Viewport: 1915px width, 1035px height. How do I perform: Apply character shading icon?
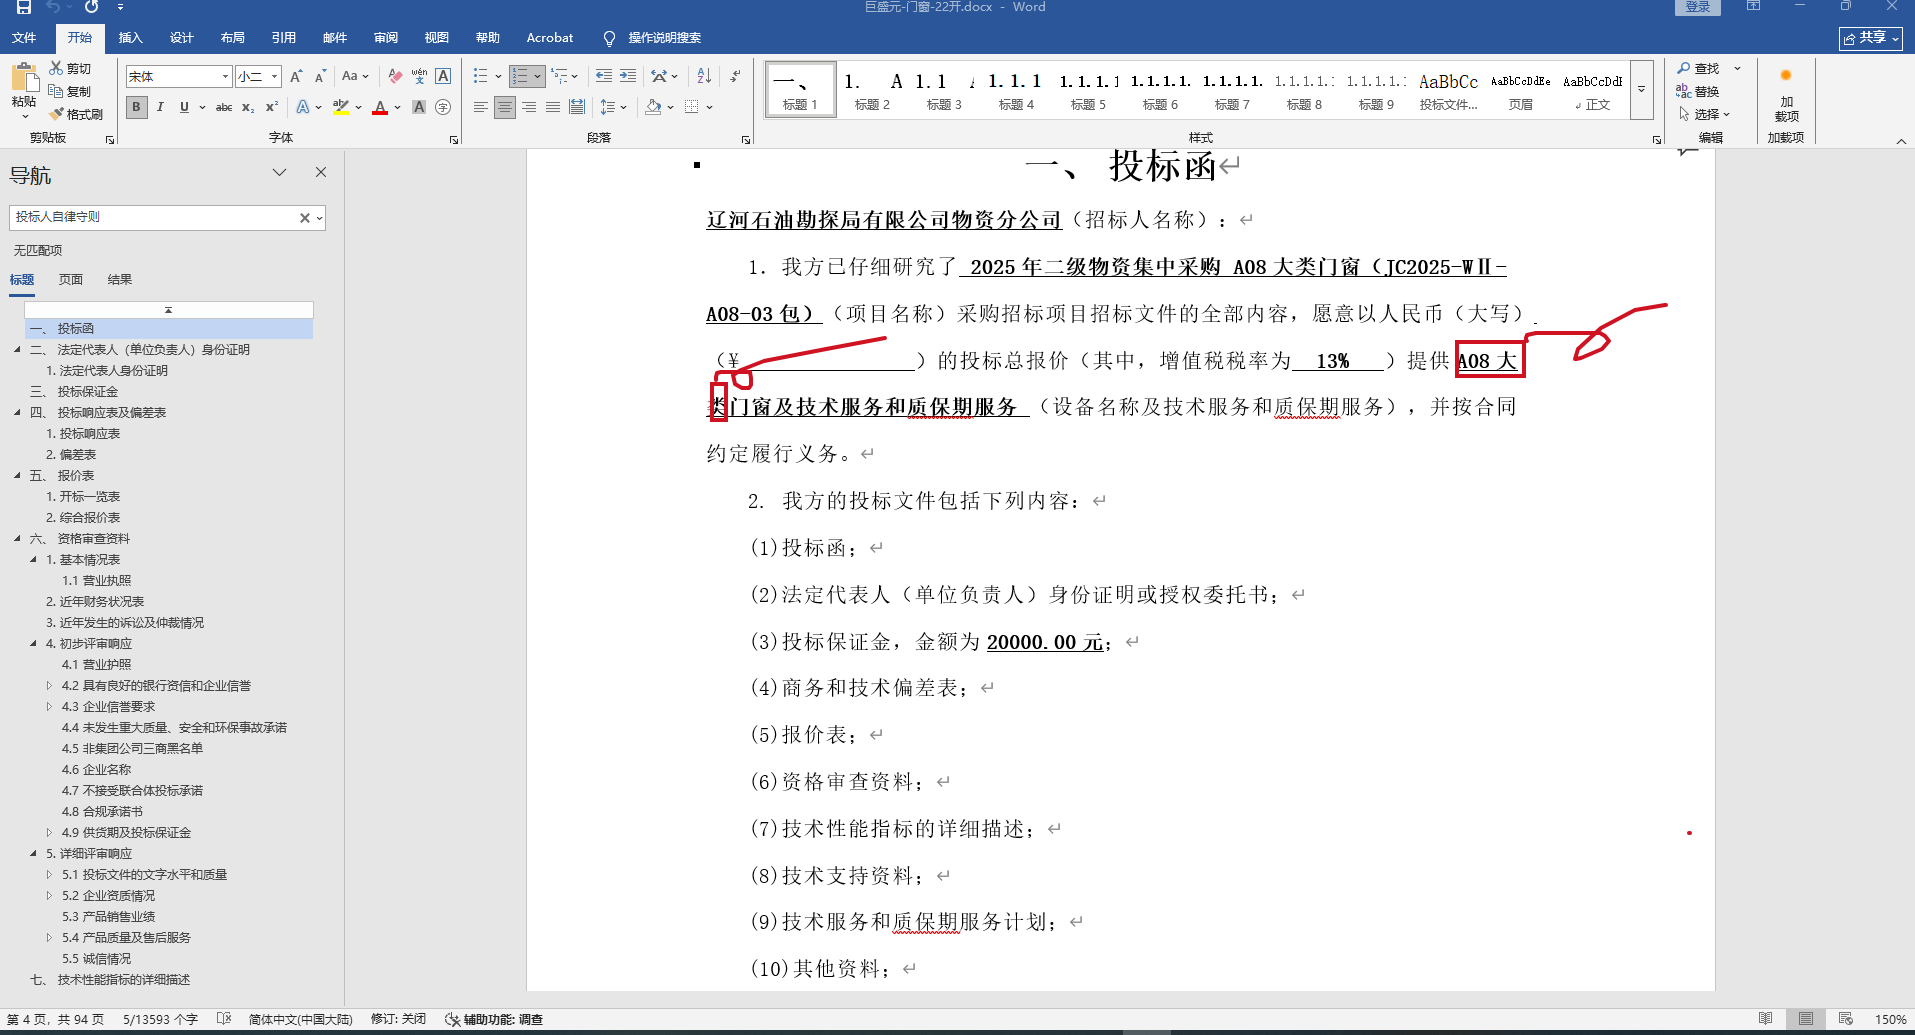point(419,107)
